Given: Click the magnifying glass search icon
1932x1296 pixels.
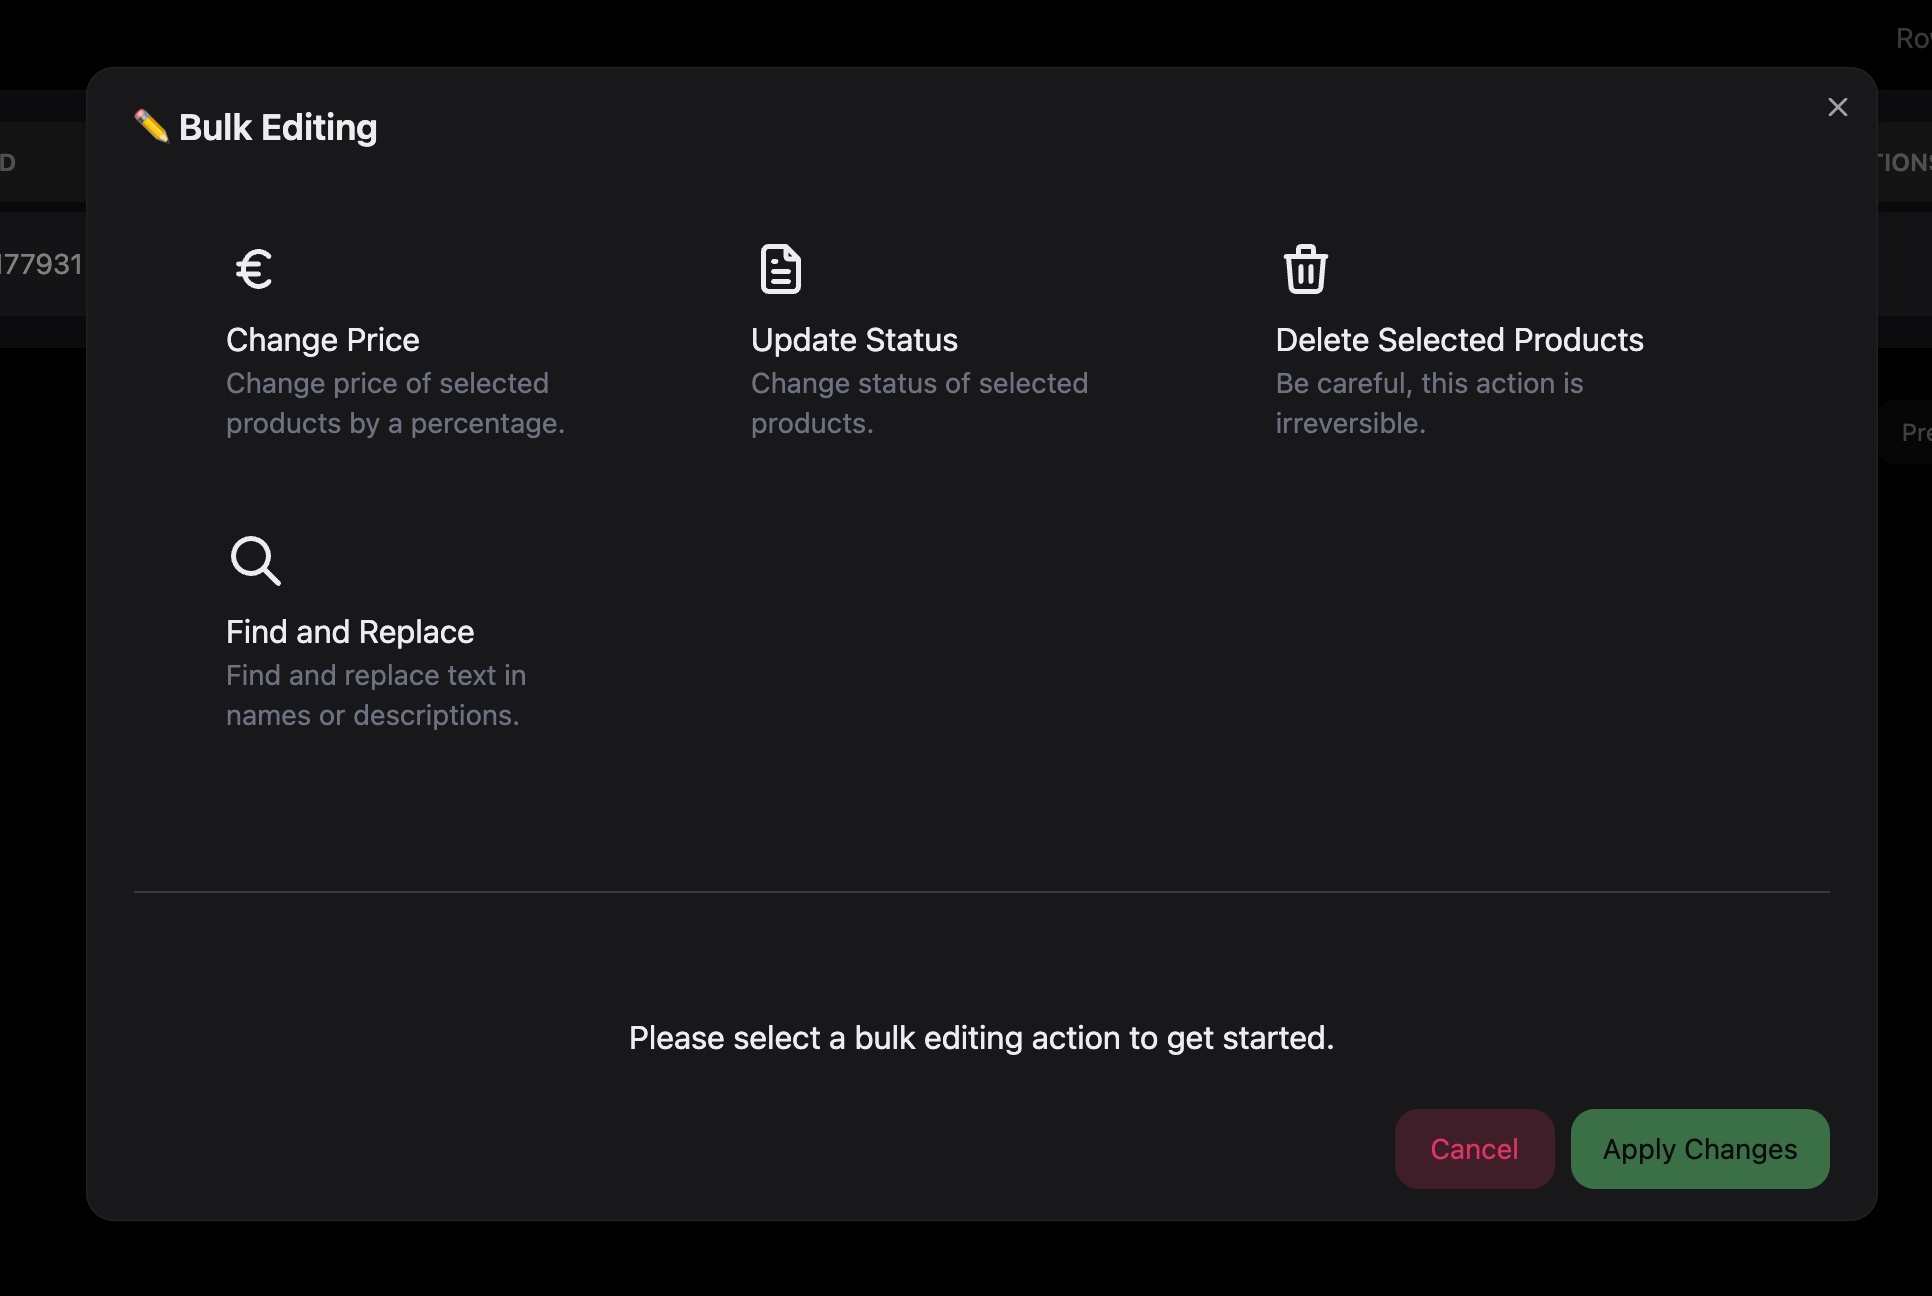Looking at the screenshot, I should [x=255, y=560].
